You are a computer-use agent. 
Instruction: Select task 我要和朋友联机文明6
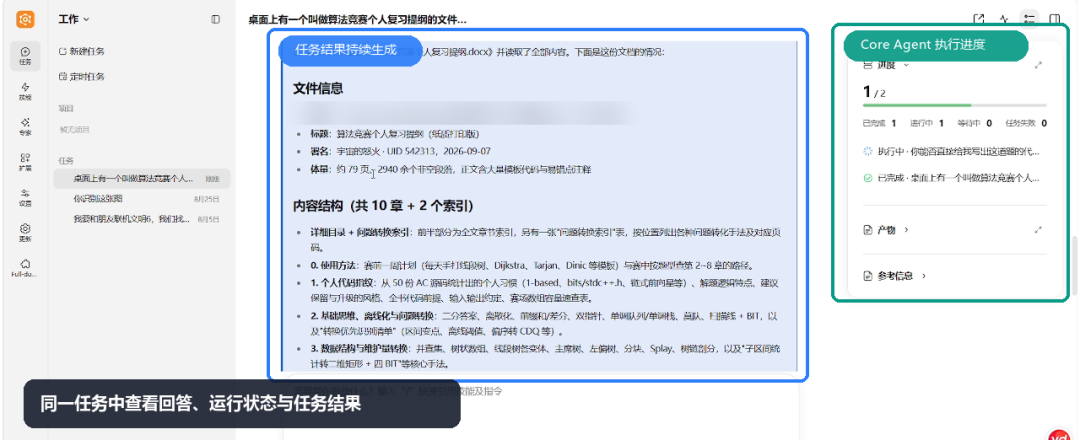[x=142, y=218]
